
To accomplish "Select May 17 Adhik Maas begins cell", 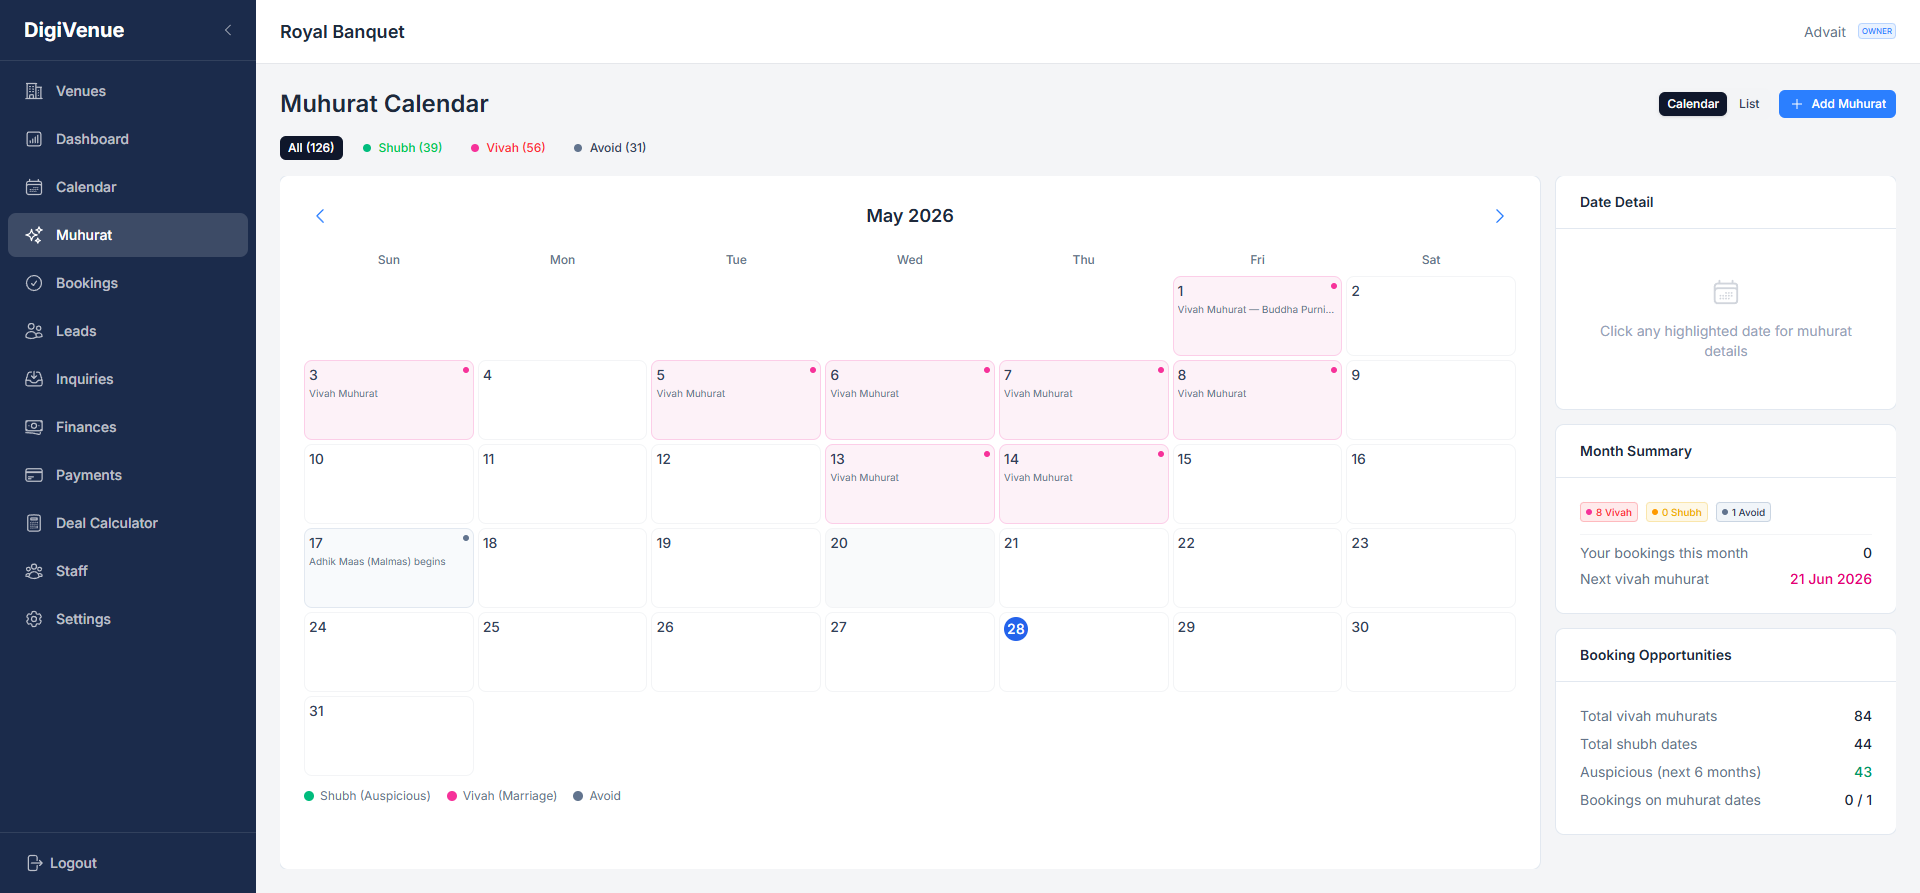I will pyautogui.click(x=389, y=568).
